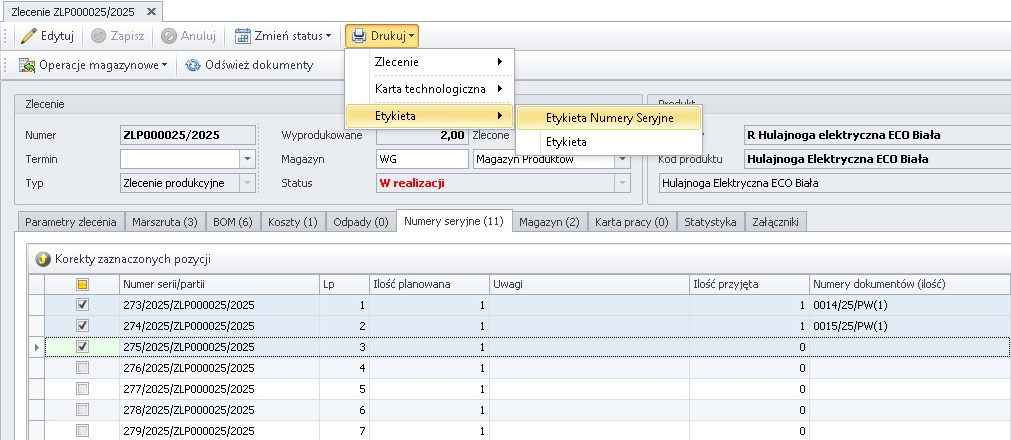Sort by Lp column header
This screenshot has width=1011, height=440.
(344, 284)
